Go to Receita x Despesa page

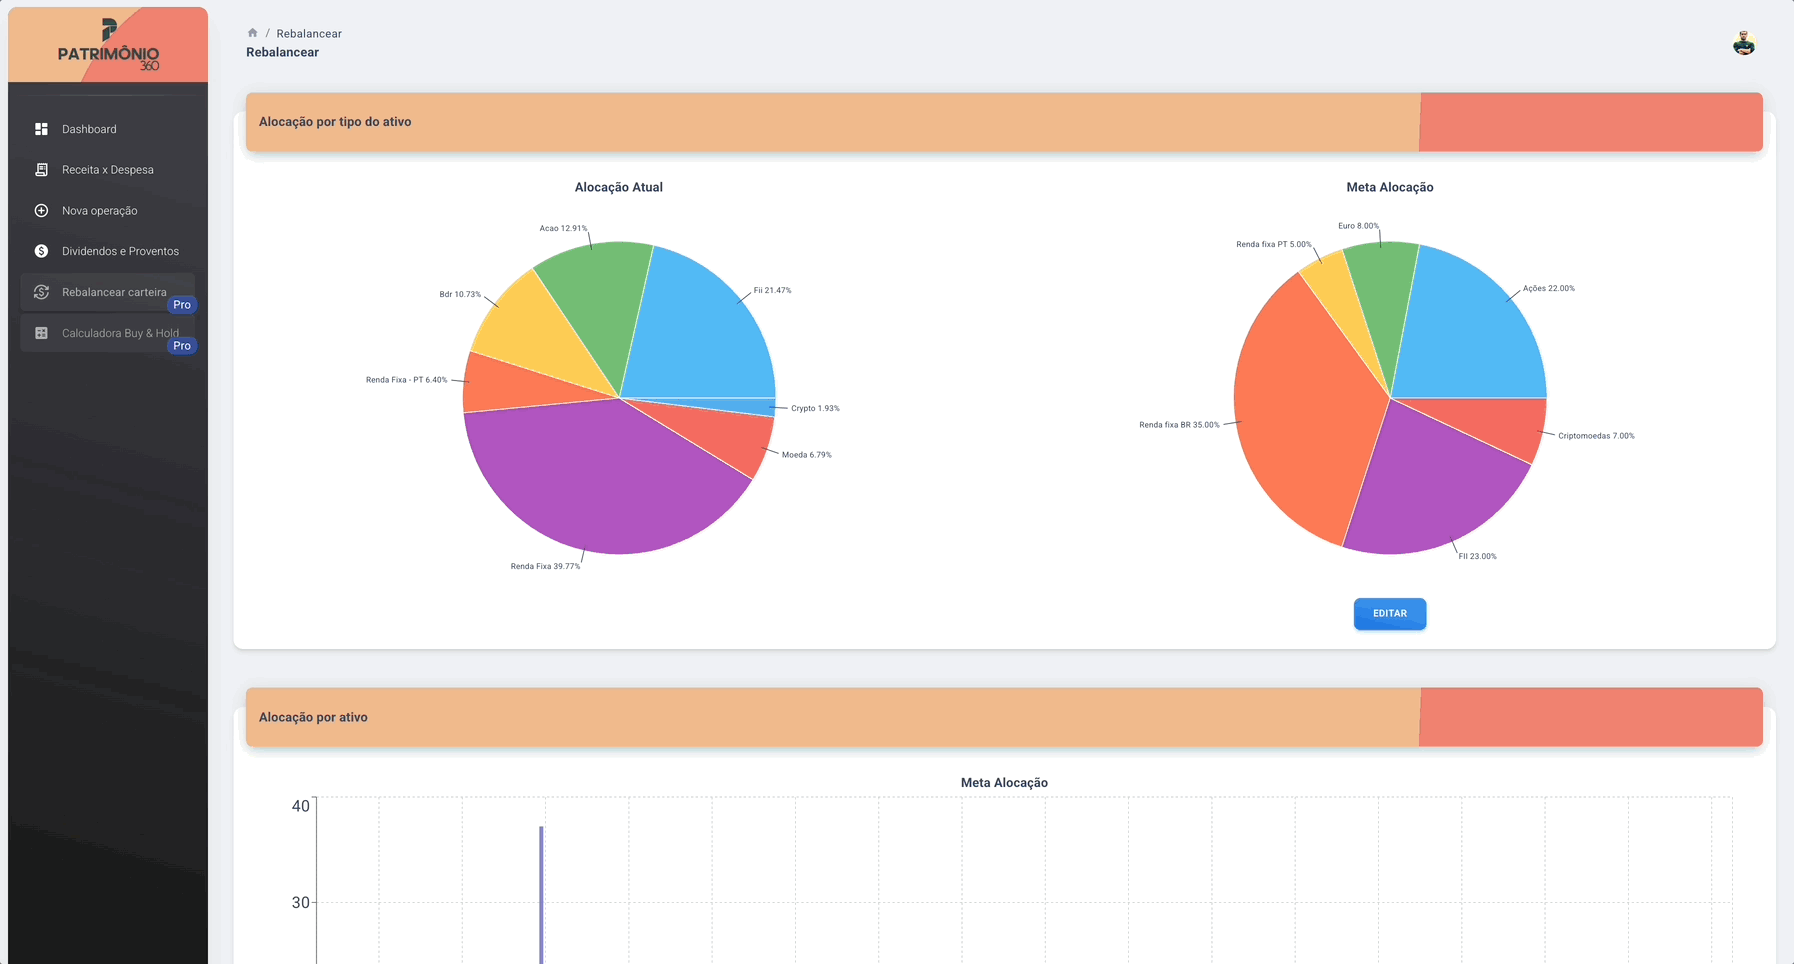108,170
